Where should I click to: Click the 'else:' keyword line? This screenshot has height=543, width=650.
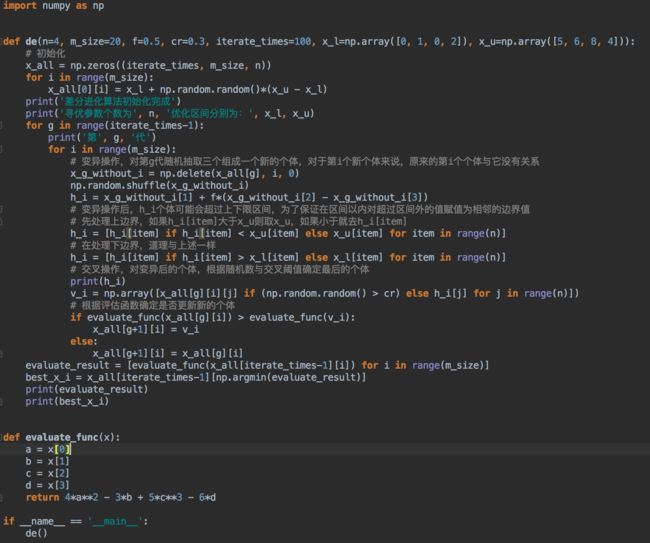(x=84, y=342)
